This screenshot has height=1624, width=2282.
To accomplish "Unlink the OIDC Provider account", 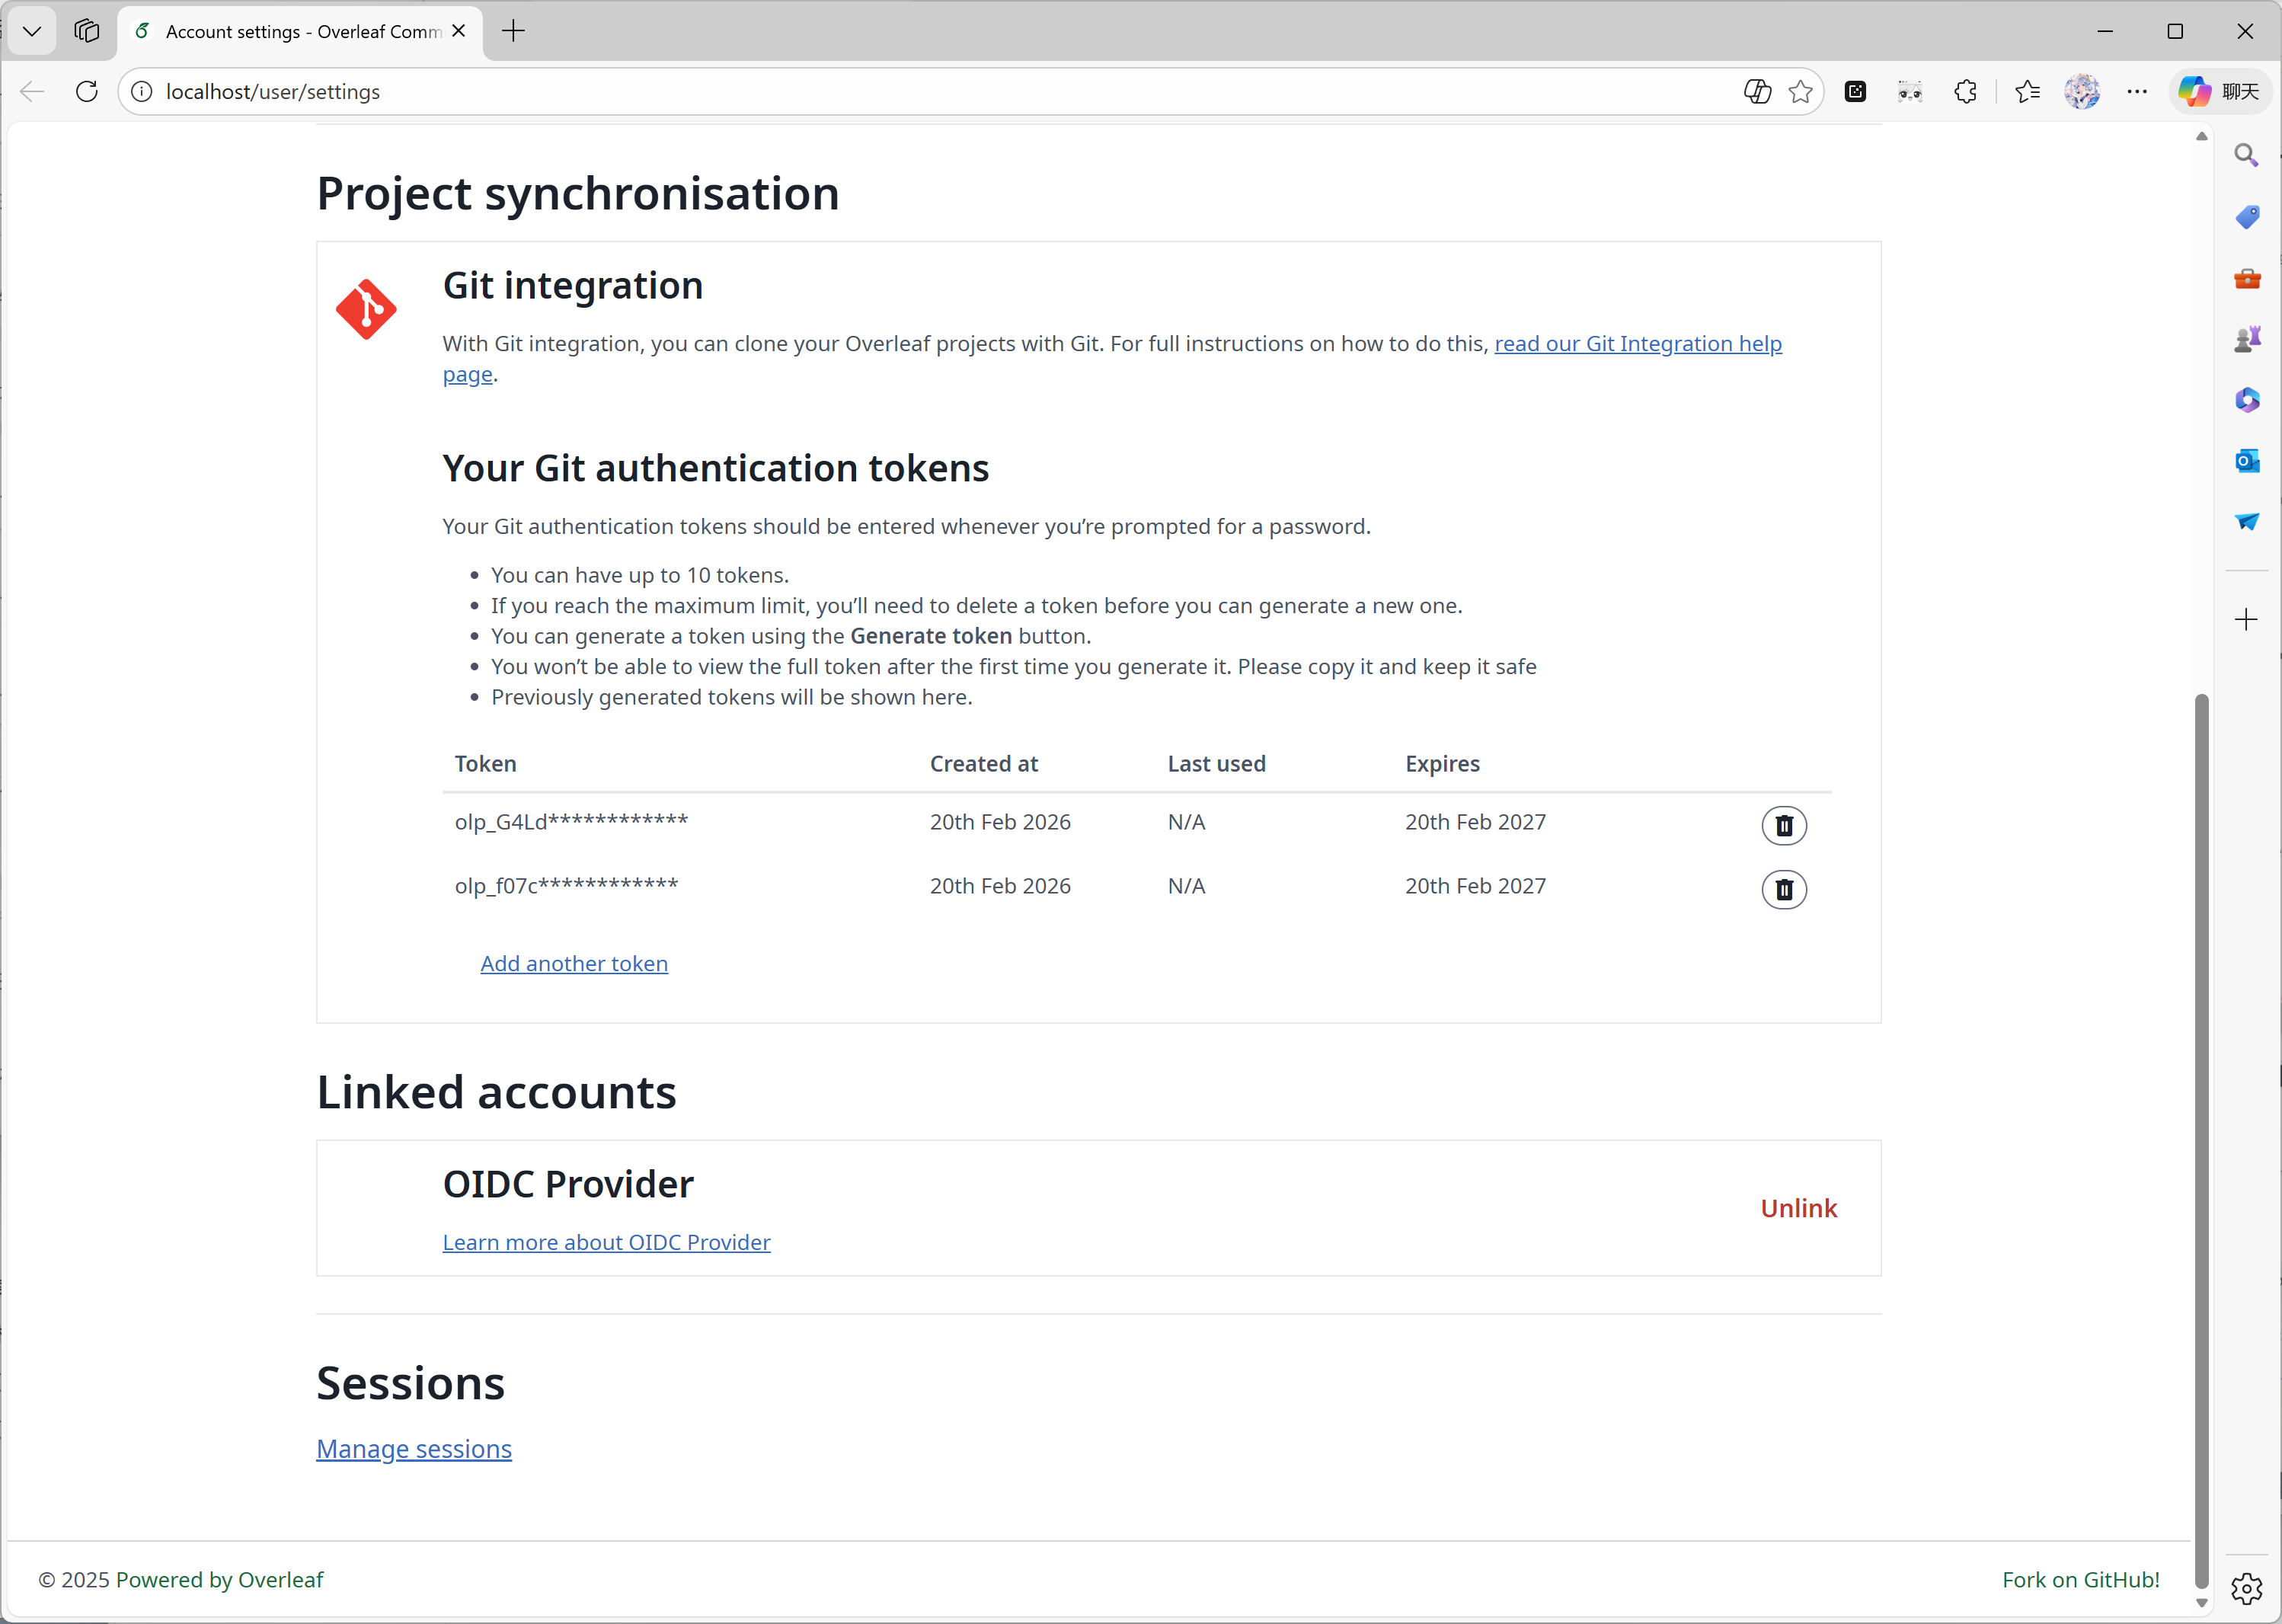I will pyautogui.click(x=1798, y=1208).
